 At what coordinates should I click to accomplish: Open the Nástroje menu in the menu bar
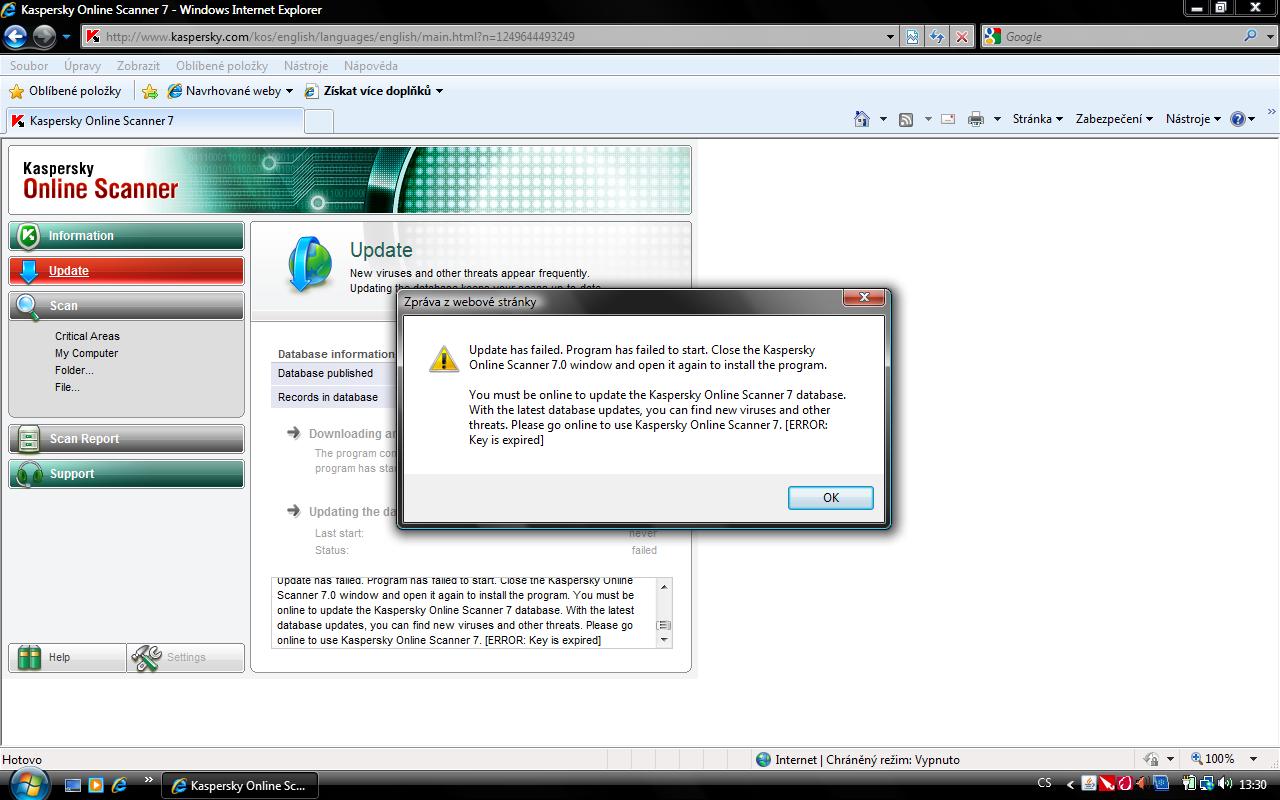(306, 66)
